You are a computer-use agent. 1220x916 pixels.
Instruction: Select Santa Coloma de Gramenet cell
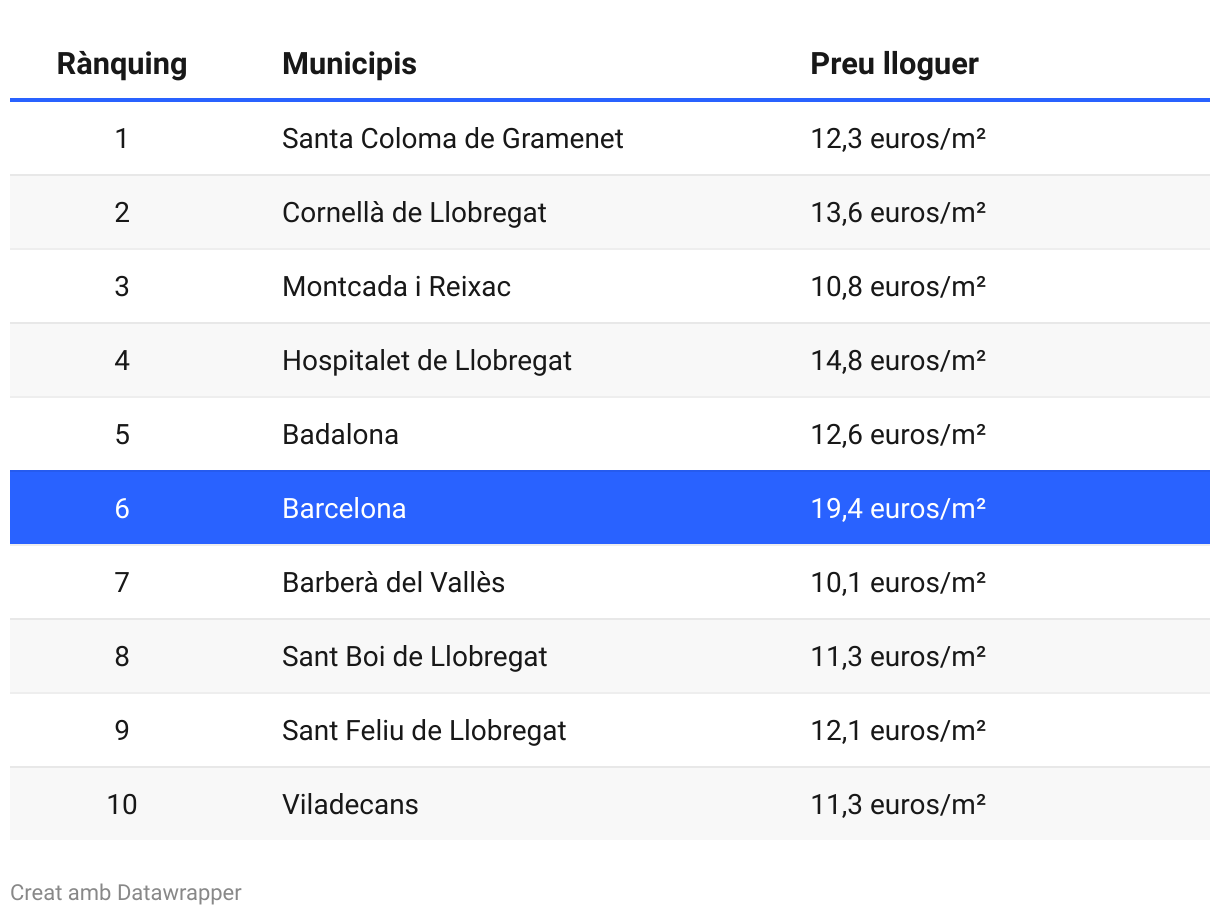click(453, 138)
